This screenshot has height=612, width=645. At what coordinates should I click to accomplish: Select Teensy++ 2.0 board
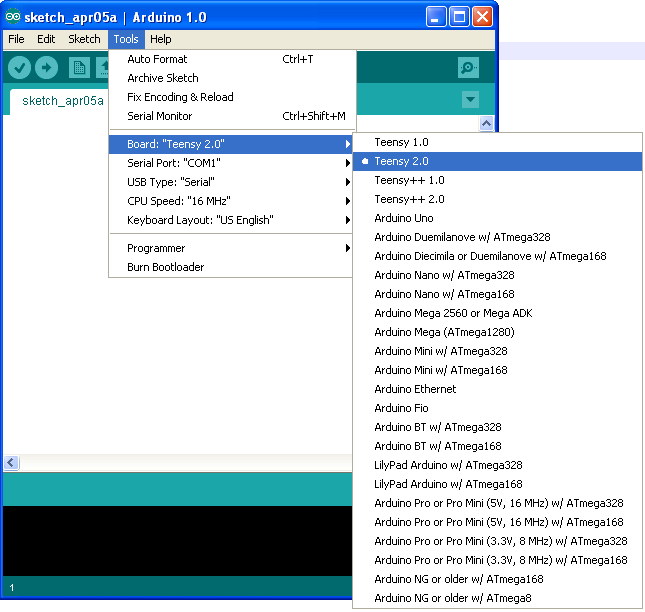497,199
